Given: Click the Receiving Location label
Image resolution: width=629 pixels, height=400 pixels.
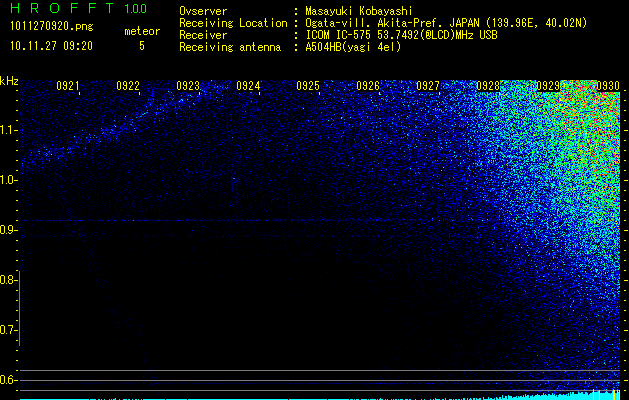Looking at the screenshot, I should coord(233,23).
